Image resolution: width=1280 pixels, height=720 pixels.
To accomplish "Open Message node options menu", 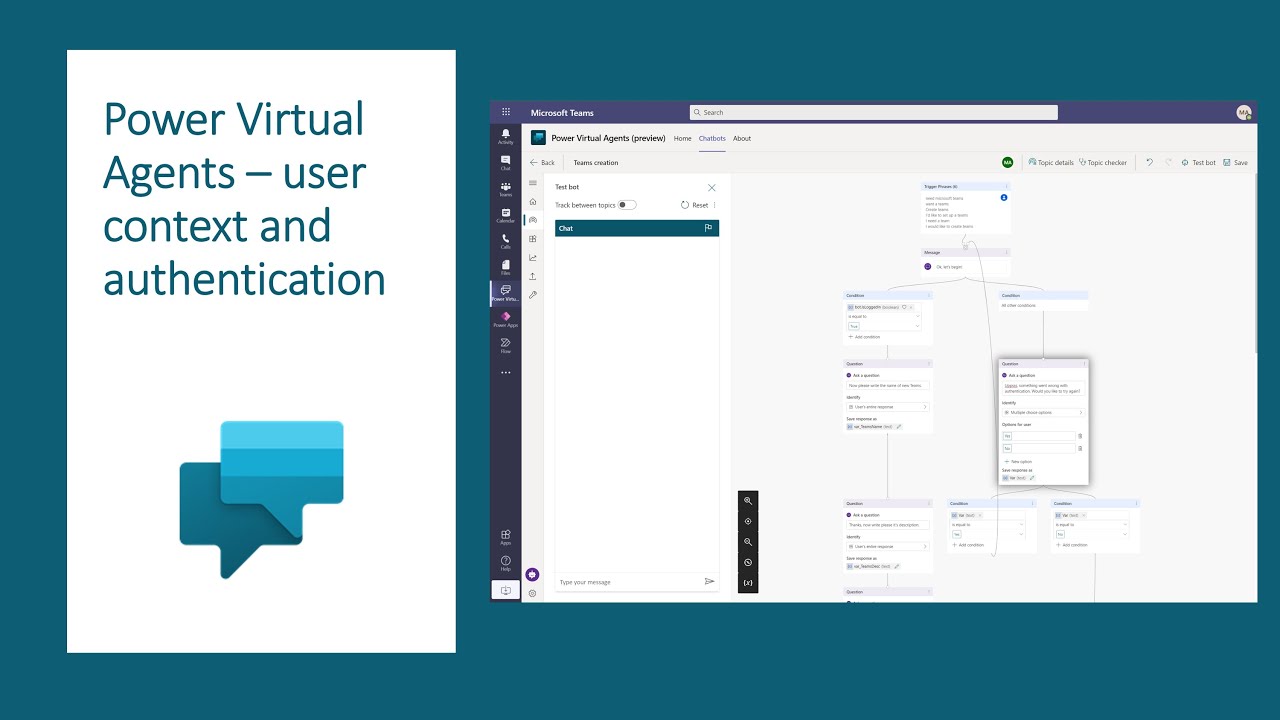I will (1007, 252).
